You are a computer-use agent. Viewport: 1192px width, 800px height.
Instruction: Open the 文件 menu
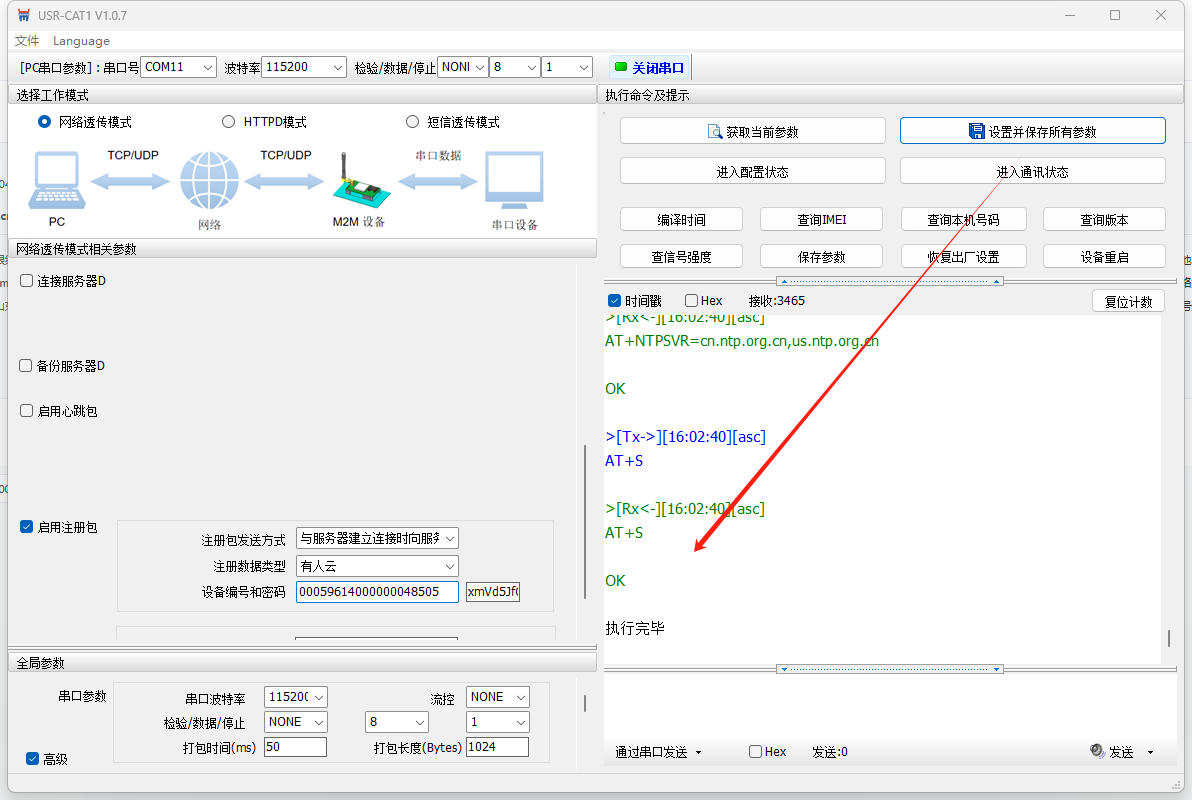pos(27,41)
